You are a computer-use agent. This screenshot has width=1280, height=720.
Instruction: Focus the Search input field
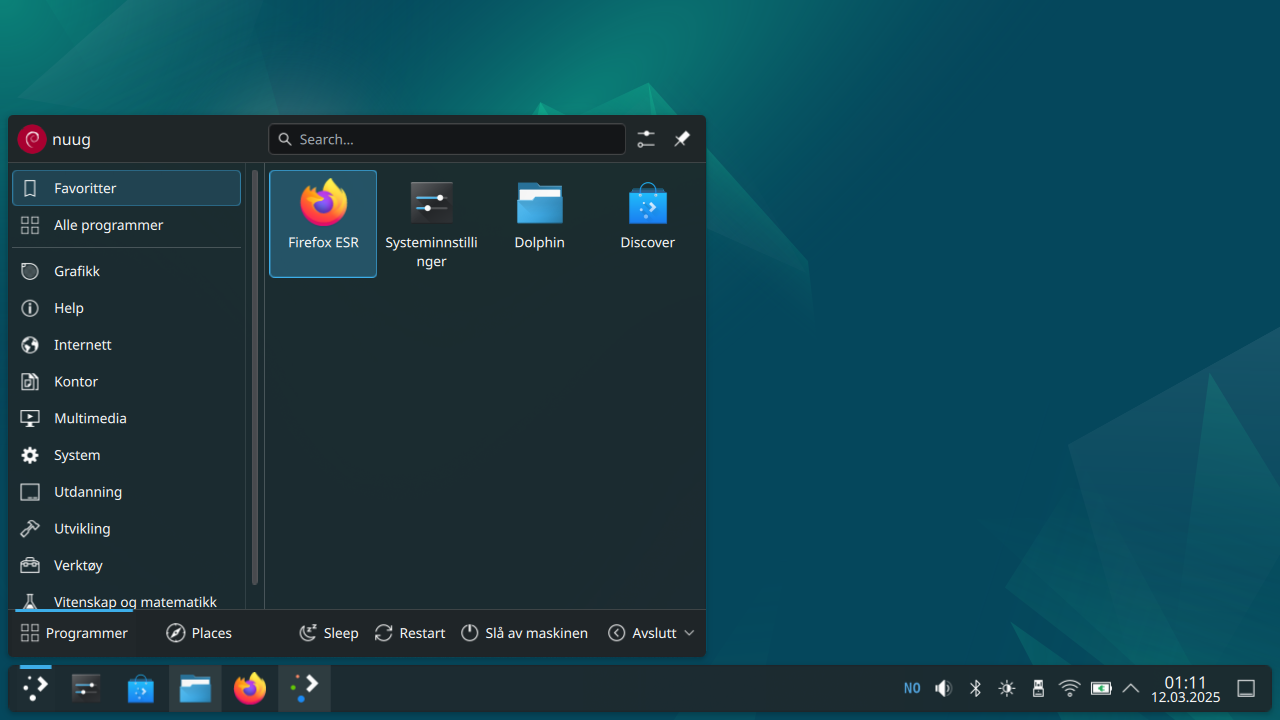point(447,139)
